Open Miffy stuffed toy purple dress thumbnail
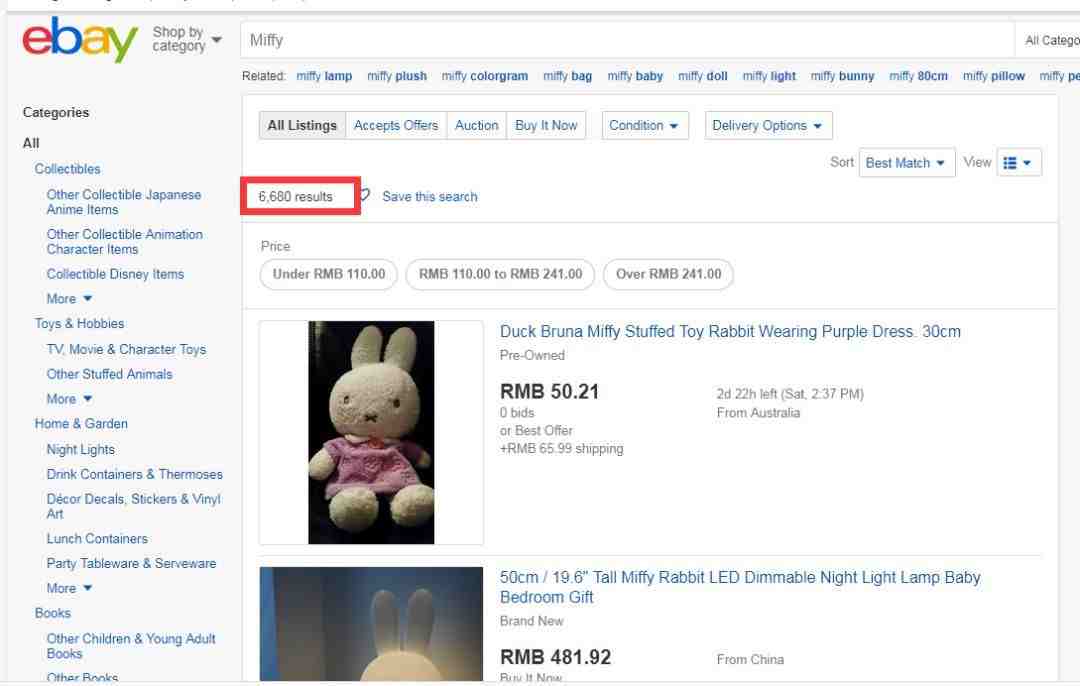Image resolution: width=1080 pixels, height=686 pixels. tap(371, 433)
